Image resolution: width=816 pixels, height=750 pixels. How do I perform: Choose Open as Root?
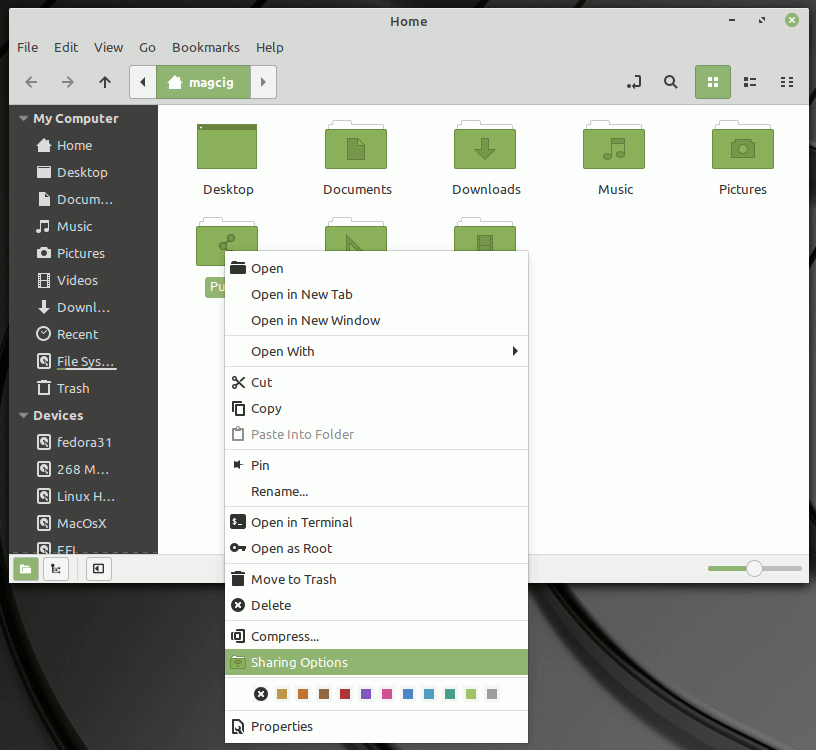(376, 549)
